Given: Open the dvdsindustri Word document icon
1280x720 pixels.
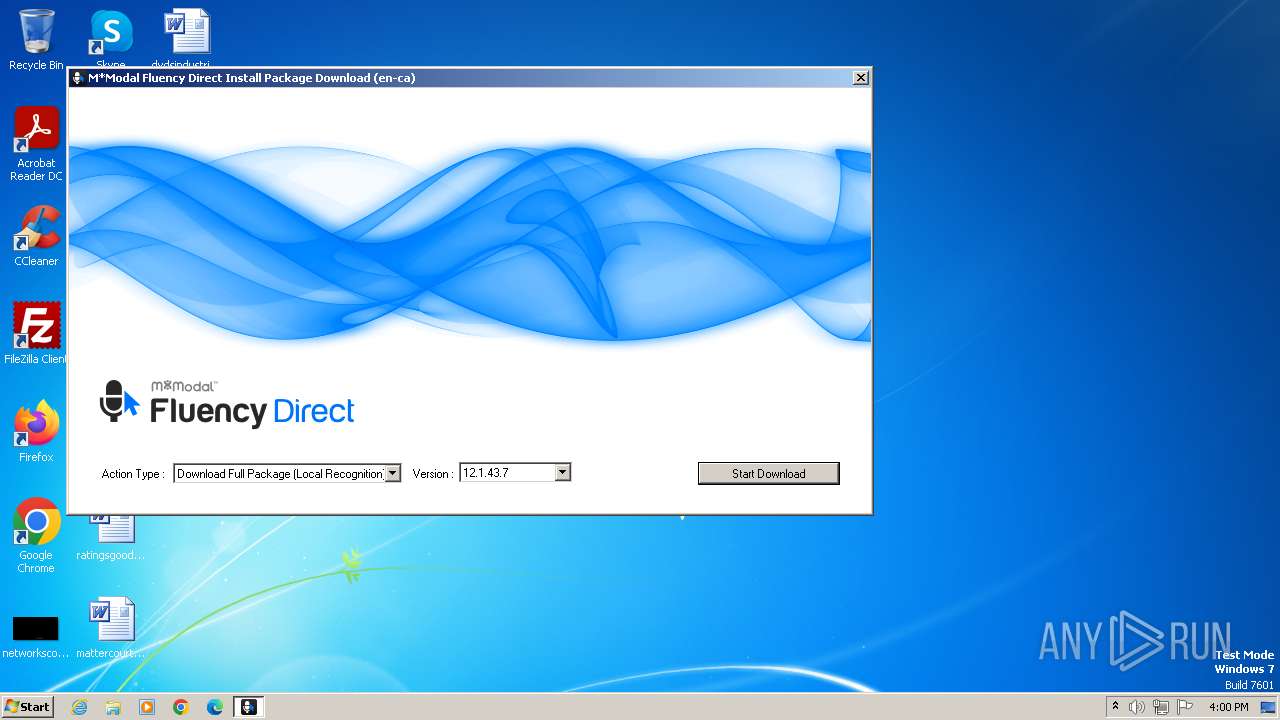Looking at the screenshot, I should tap(187, 36).
